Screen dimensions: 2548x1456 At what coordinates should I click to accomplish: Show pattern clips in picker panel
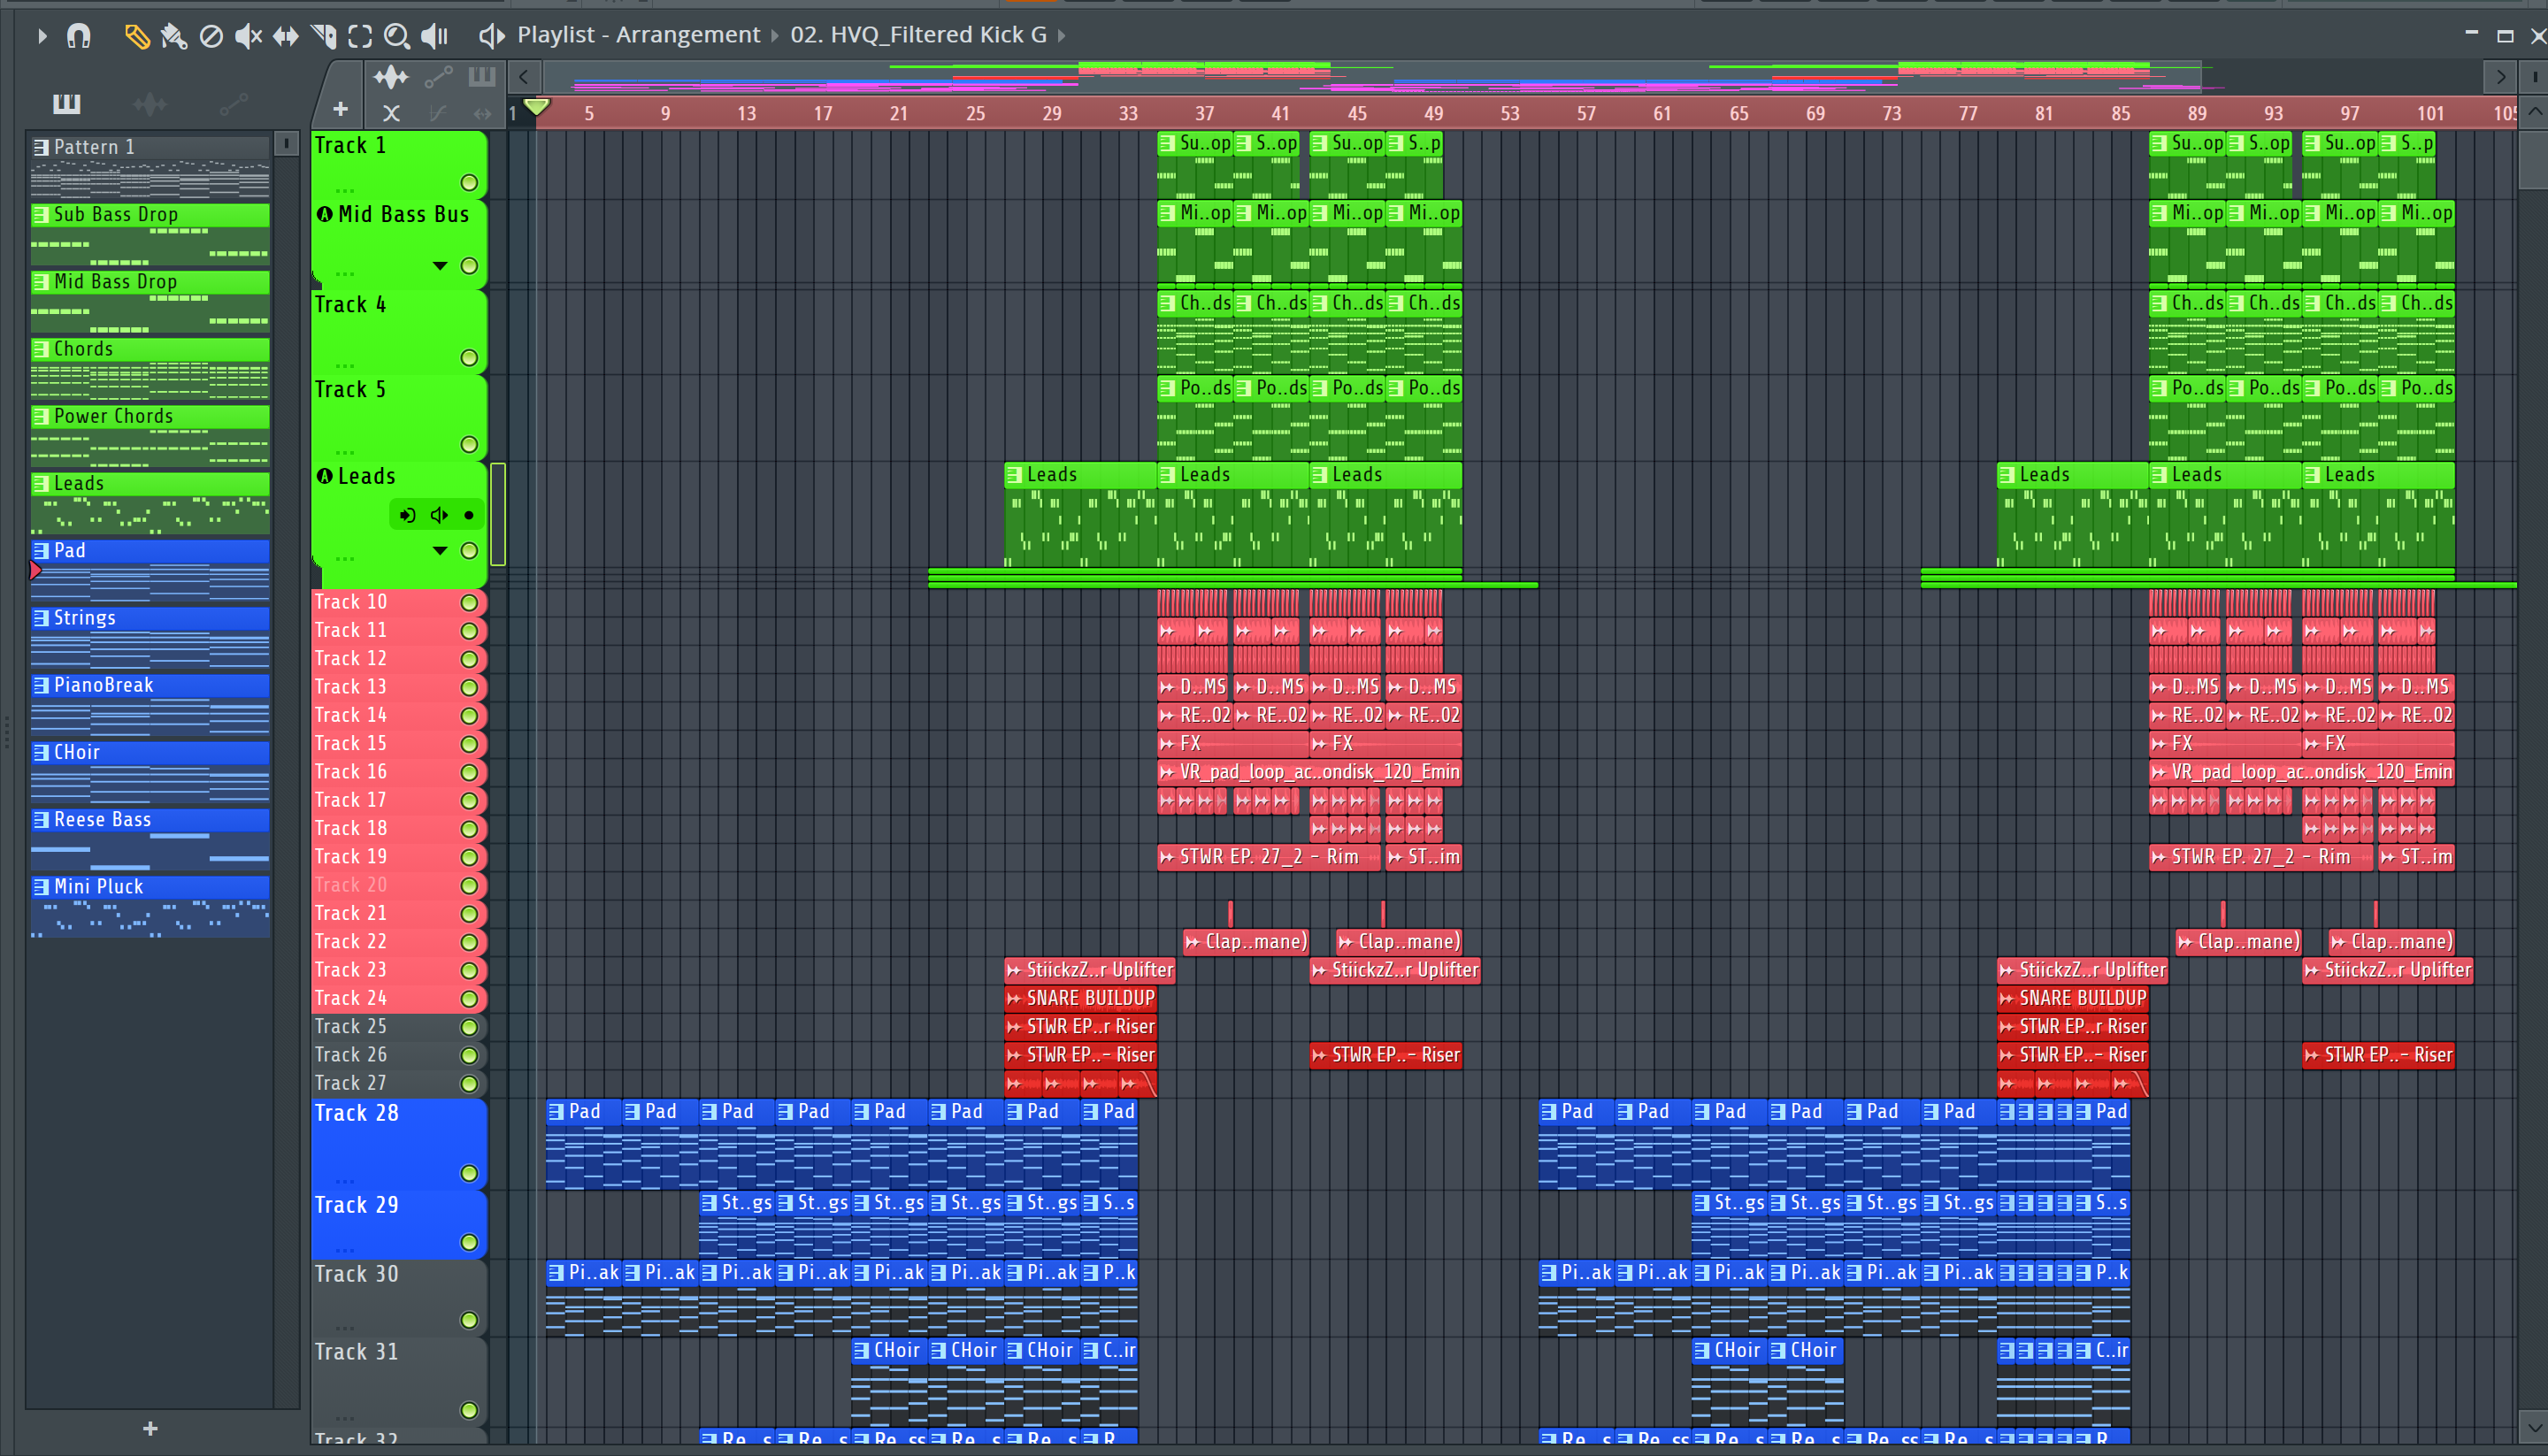click(66, 103)
